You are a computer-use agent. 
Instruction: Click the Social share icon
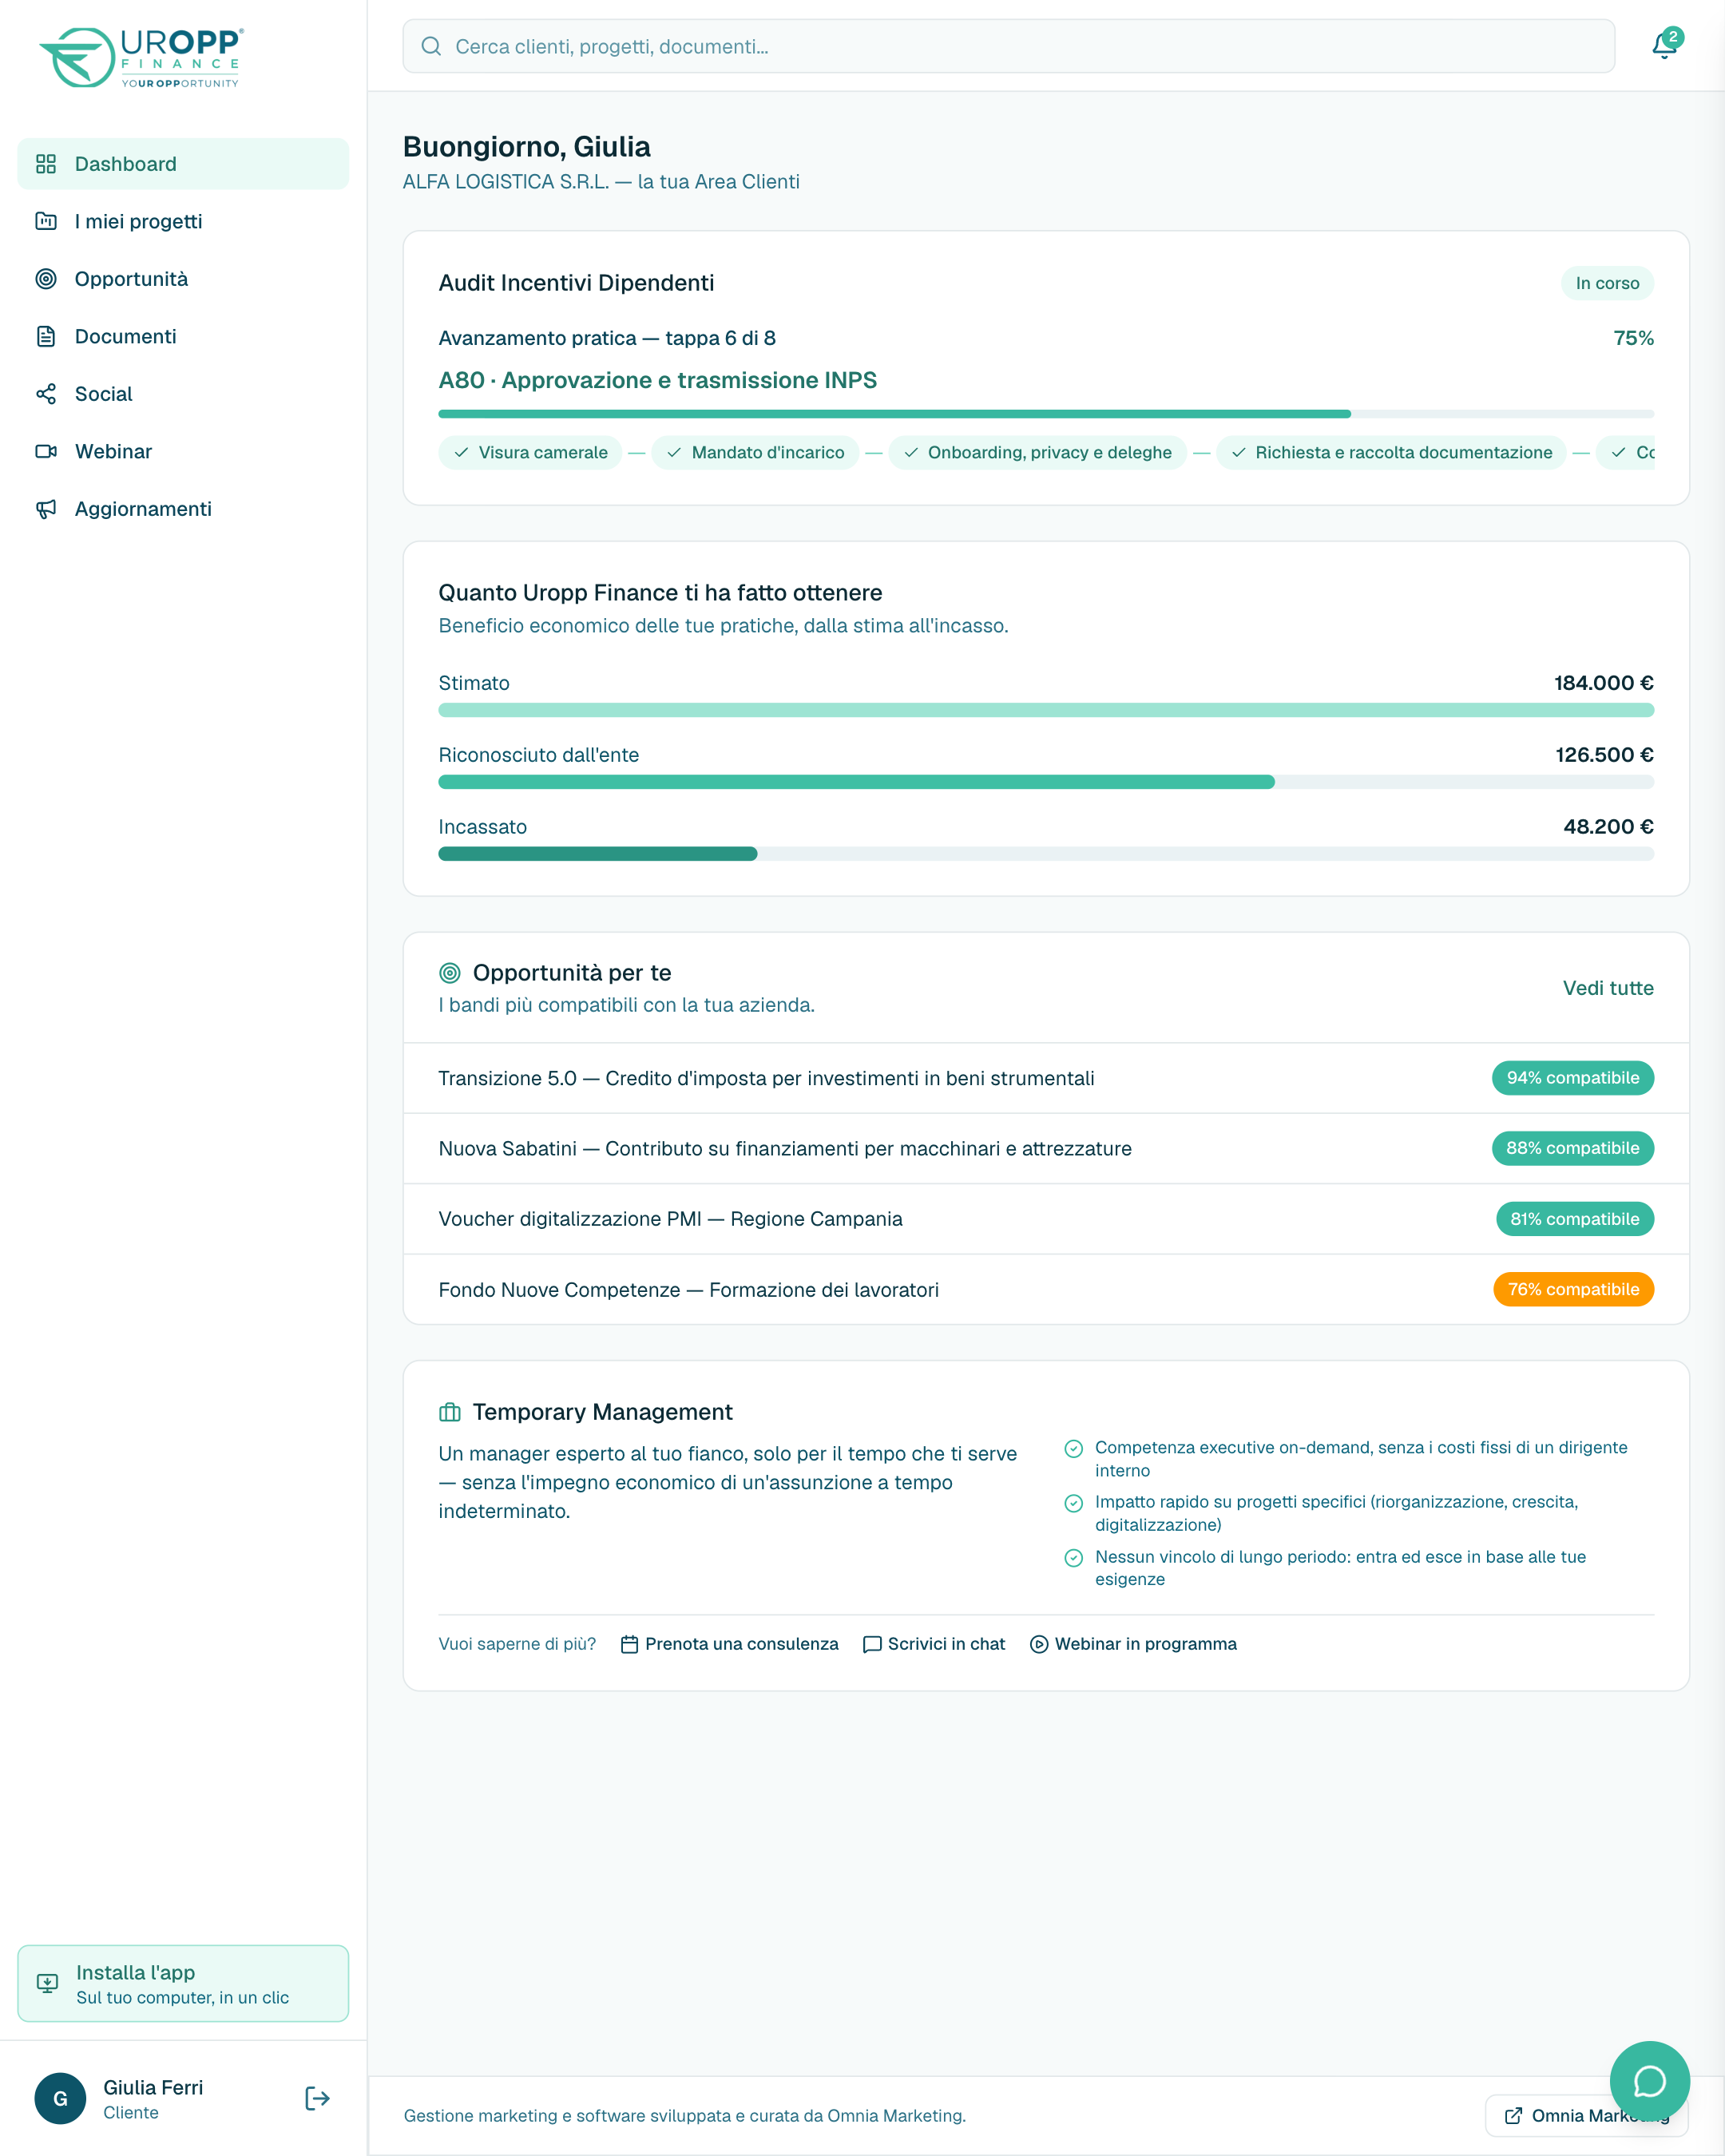point(46,394)
